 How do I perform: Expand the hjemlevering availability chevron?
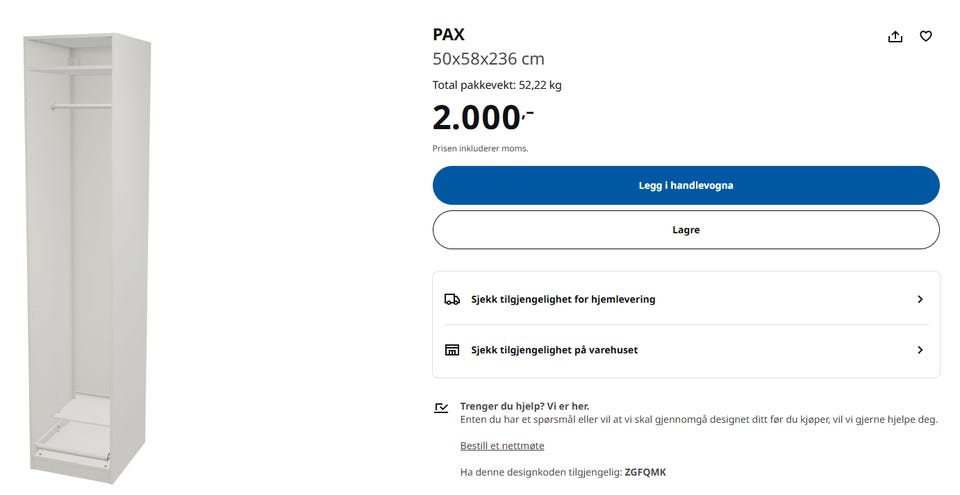pos(920,299)
